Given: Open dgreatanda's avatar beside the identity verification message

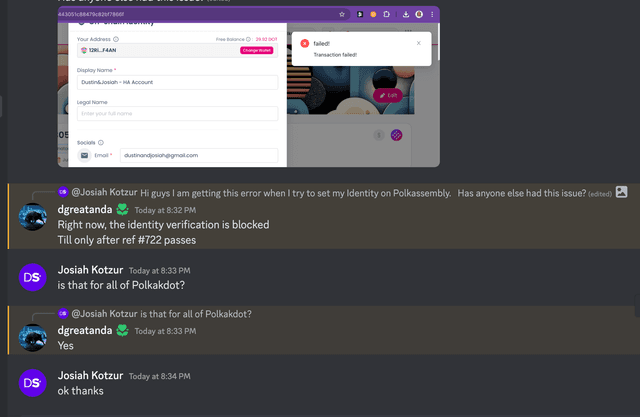Looking at the screenshot, I should click(33, 217).
